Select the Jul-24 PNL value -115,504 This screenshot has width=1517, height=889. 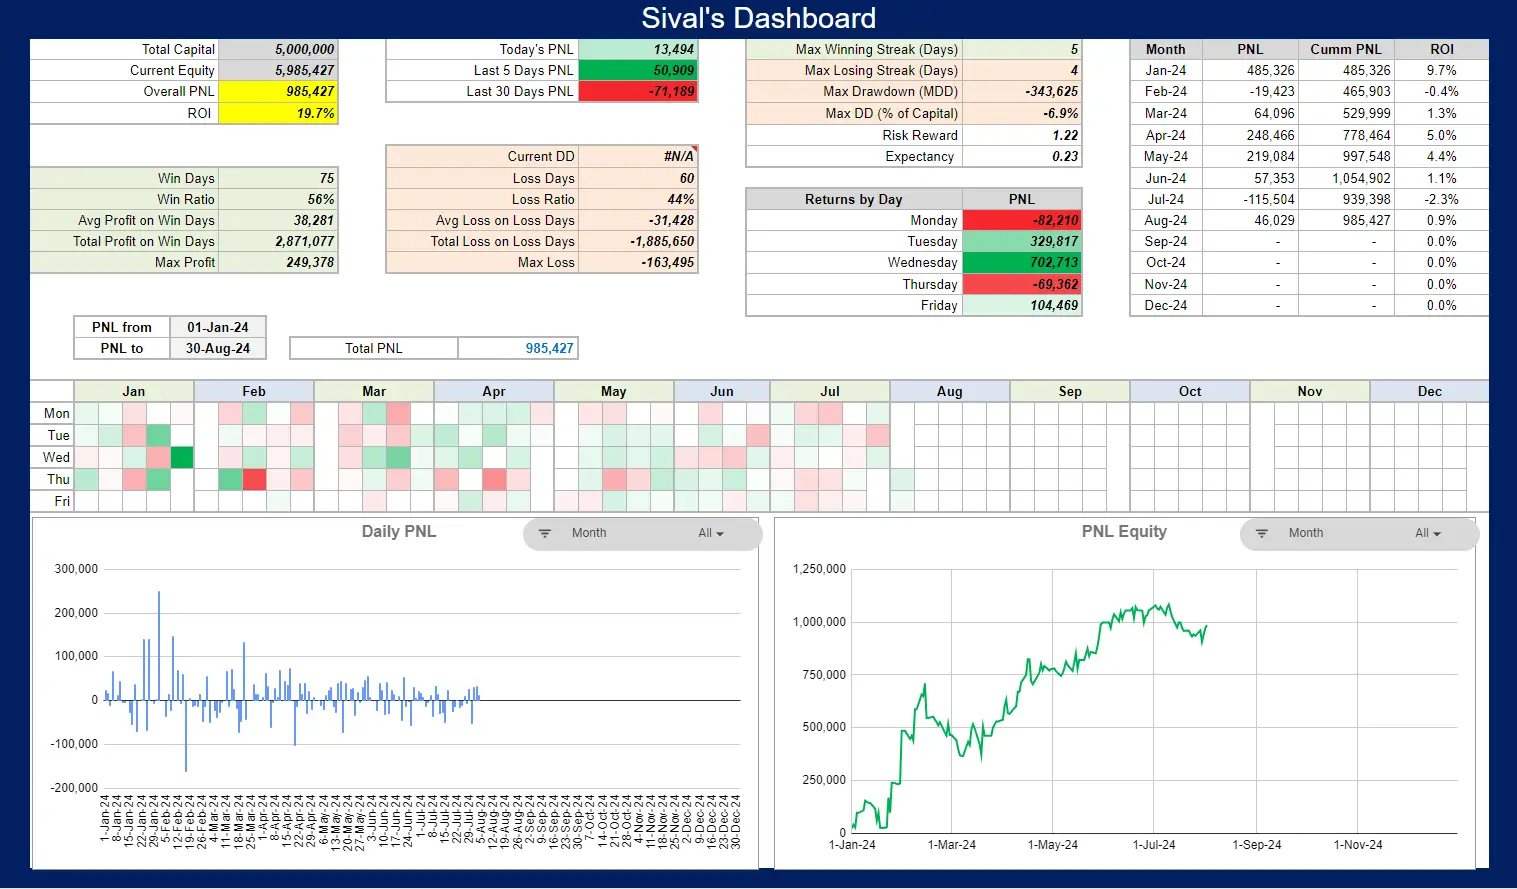[1250, 199]
